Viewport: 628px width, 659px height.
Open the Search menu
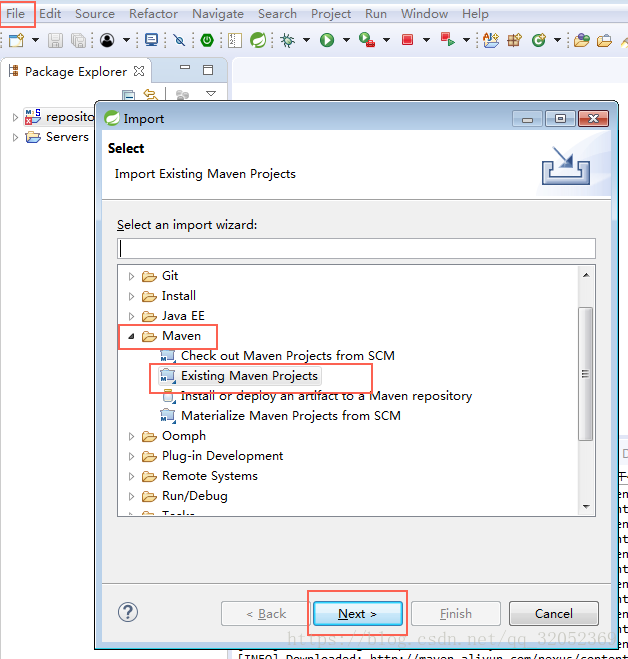pos(277,14)
